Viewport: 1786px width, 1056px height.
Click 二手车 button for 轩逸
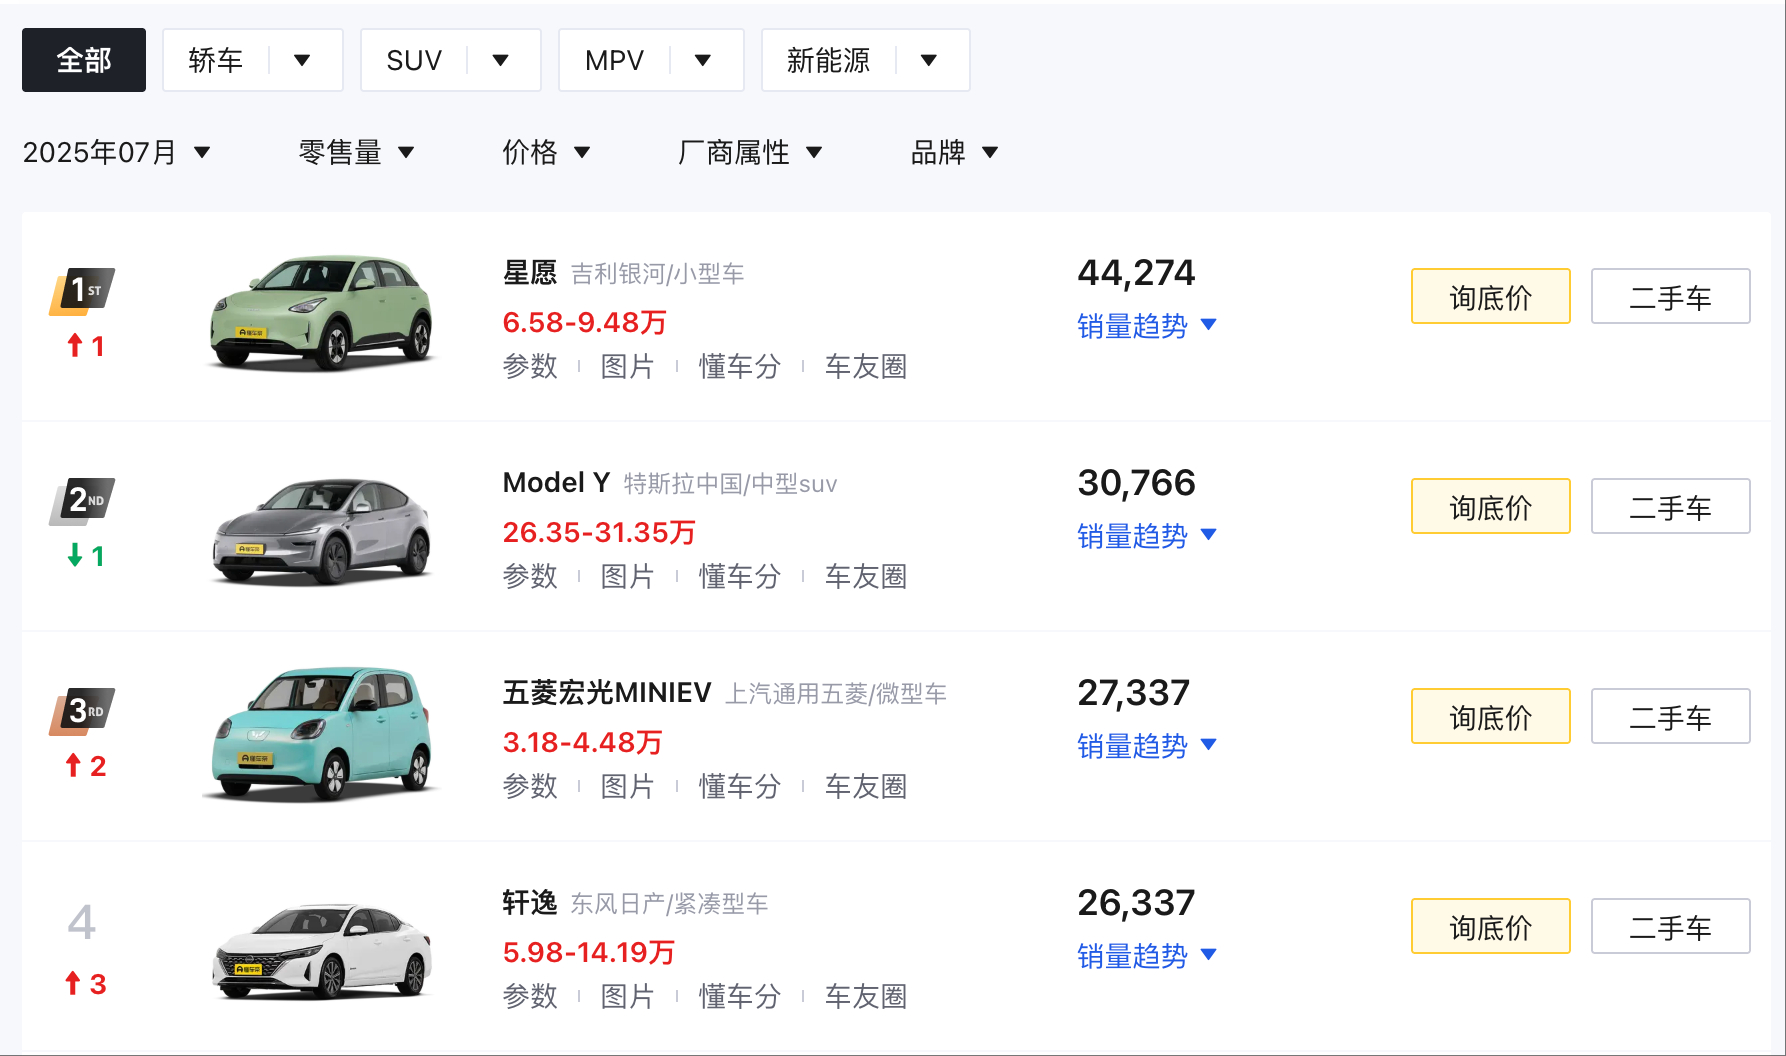[x=1671, y=926]
